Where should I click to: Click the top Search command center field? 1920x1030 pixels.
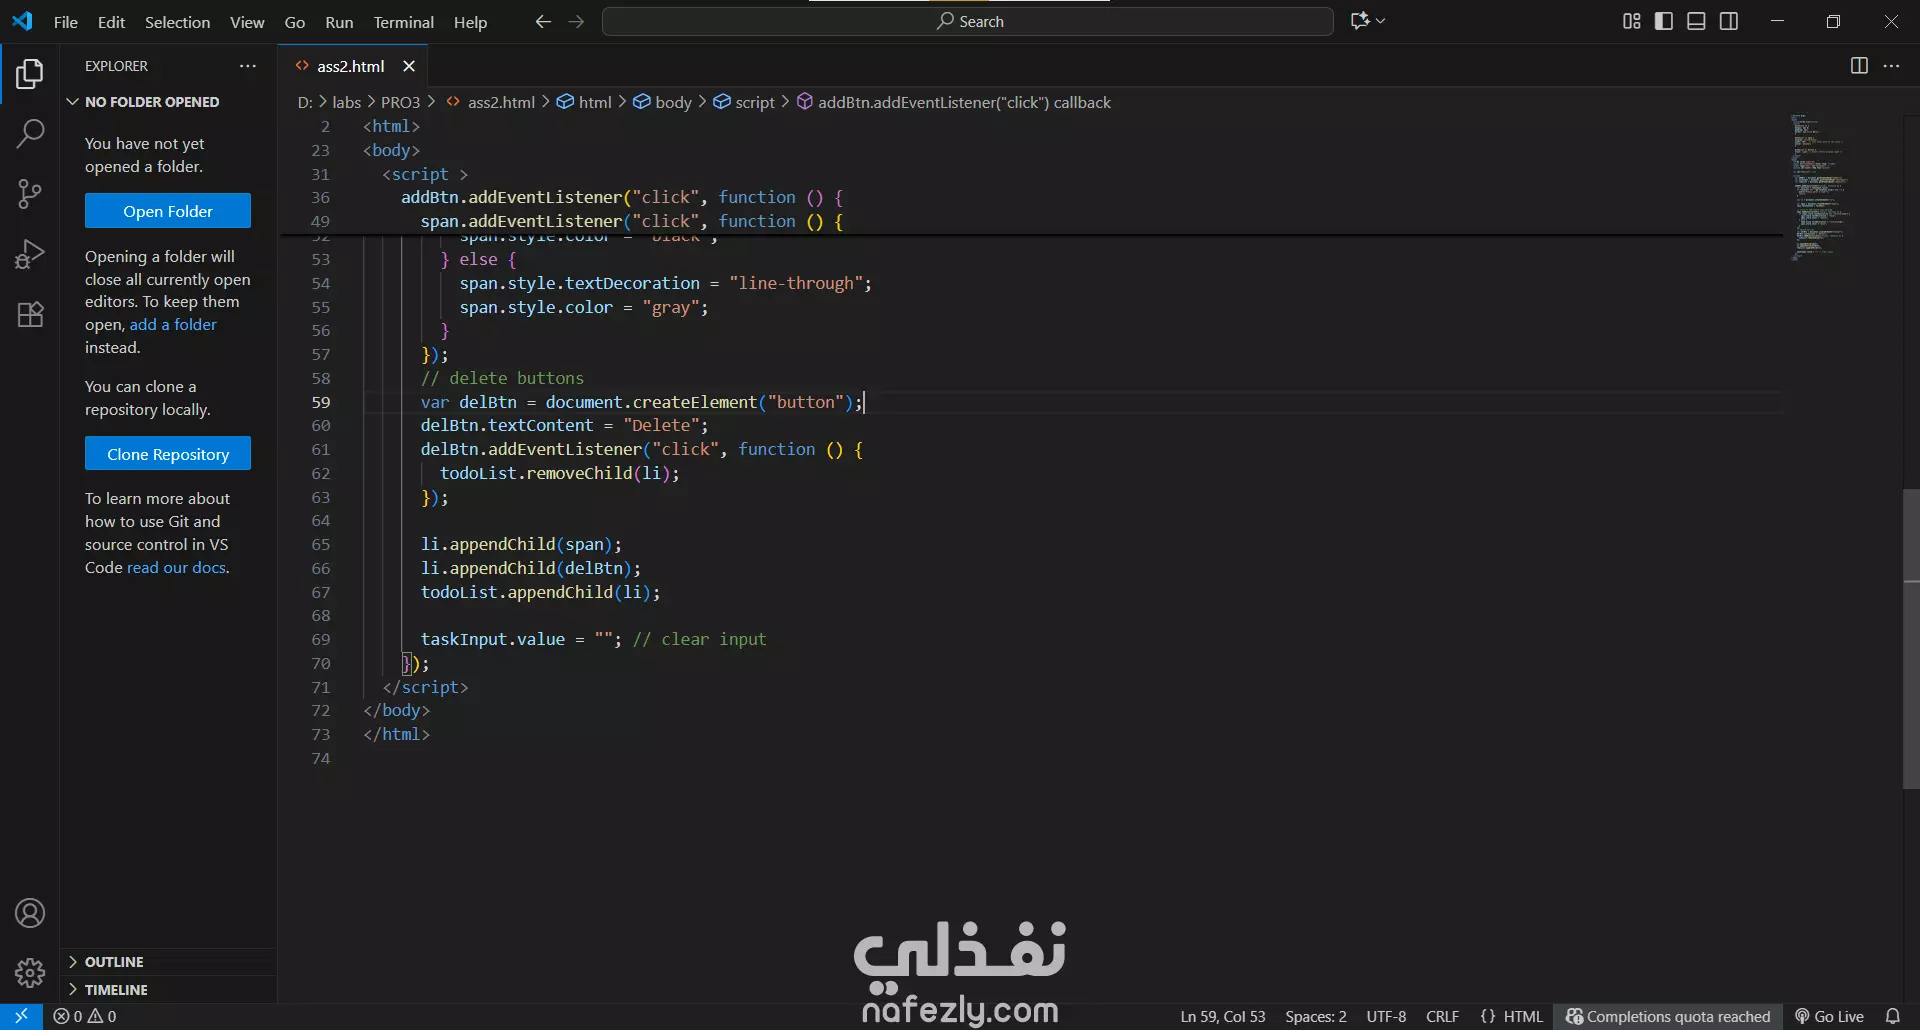(x=968, y=21)
